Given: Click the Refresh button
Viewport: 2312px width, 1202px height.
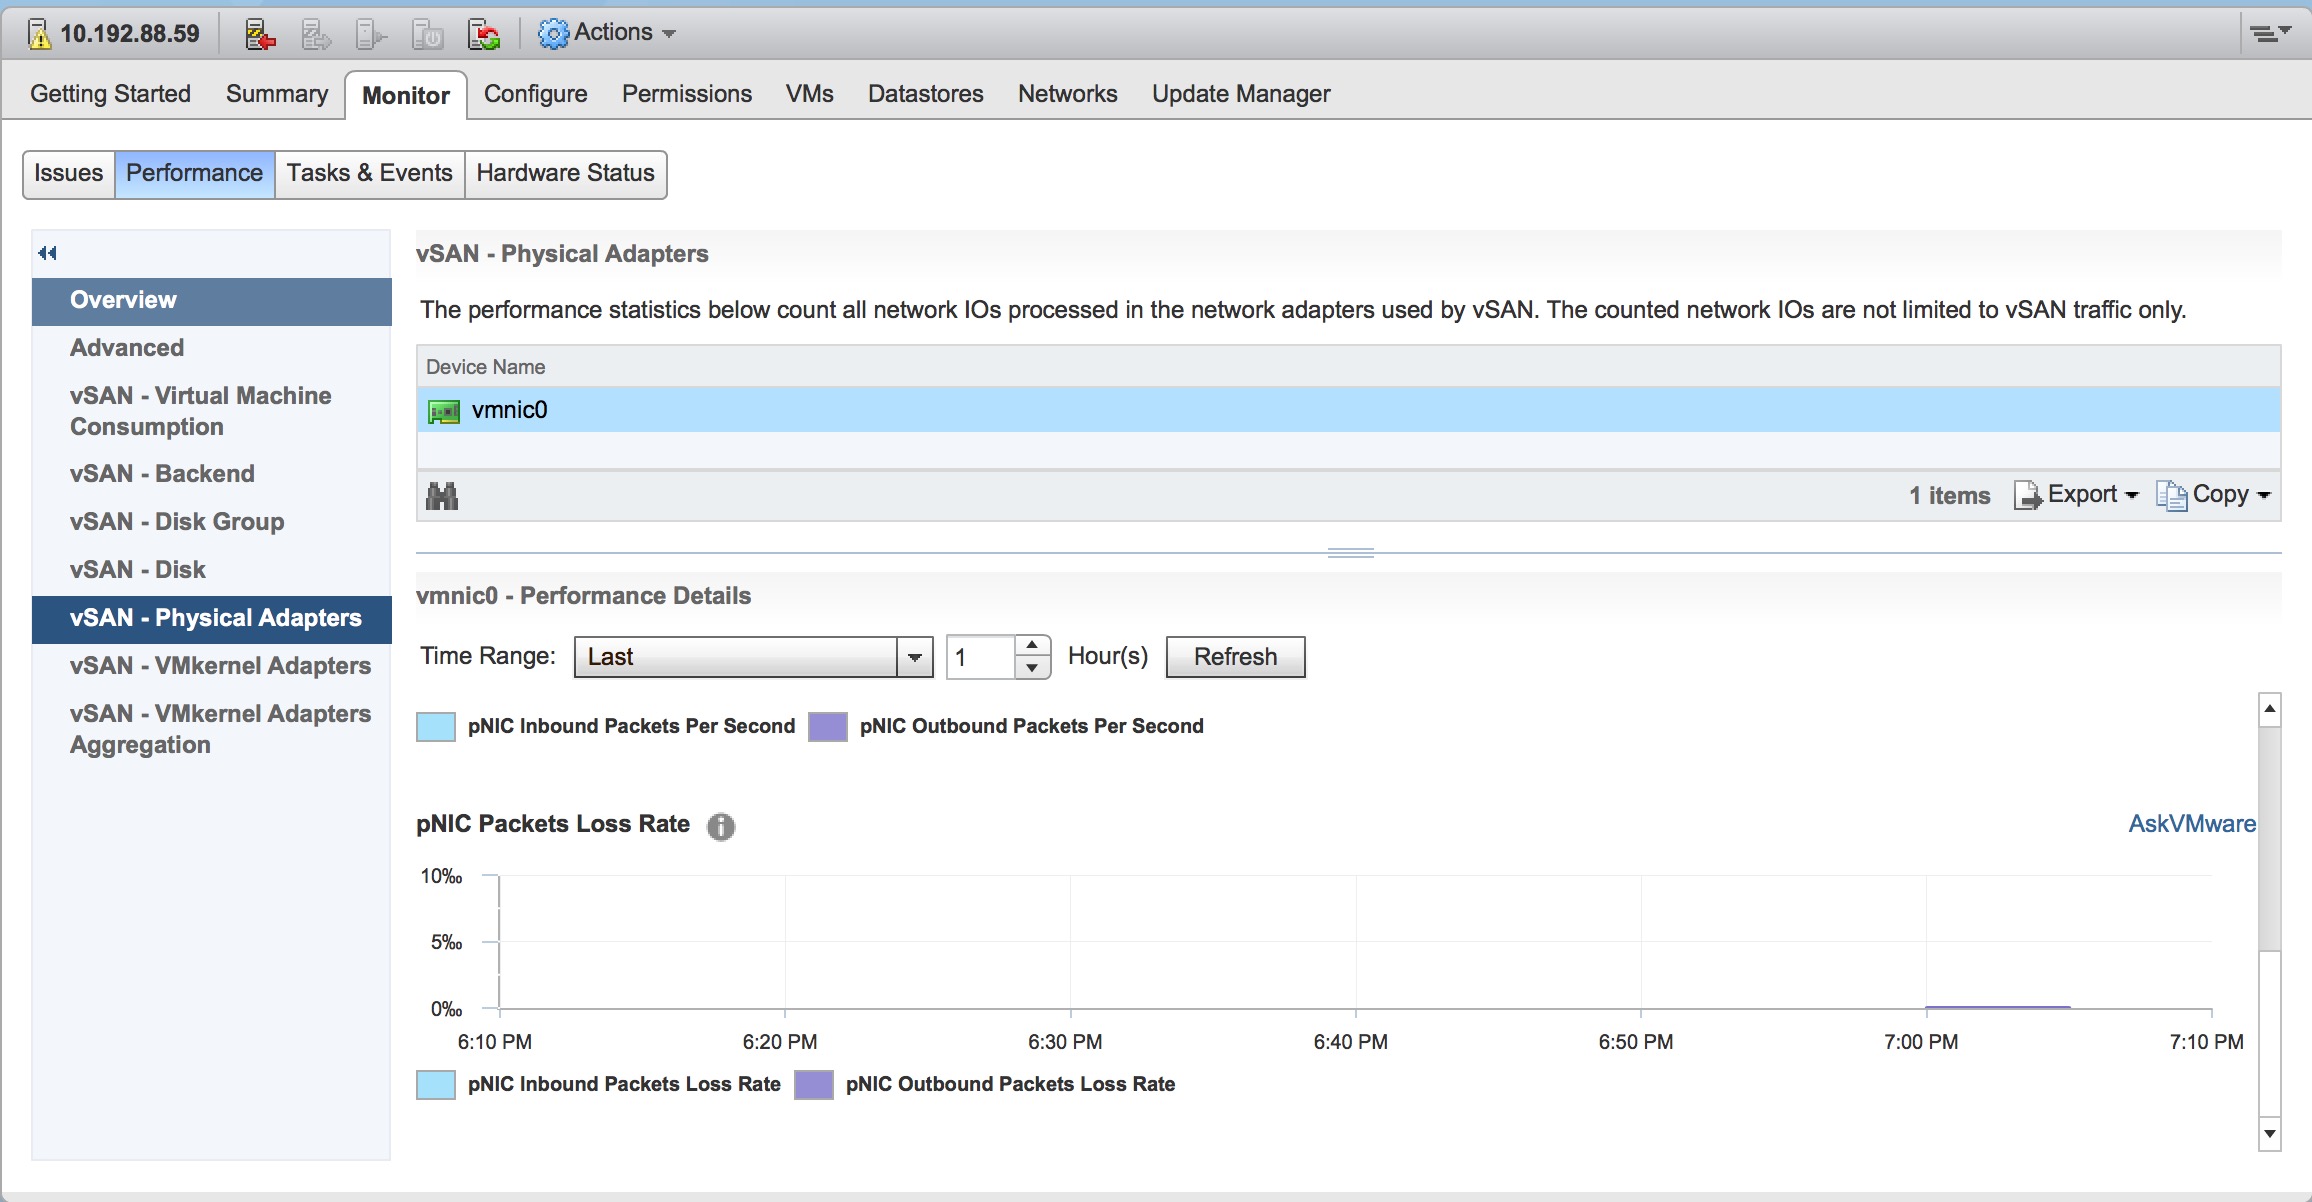Looking at the screenshot, I should (x=1236, y=657).
